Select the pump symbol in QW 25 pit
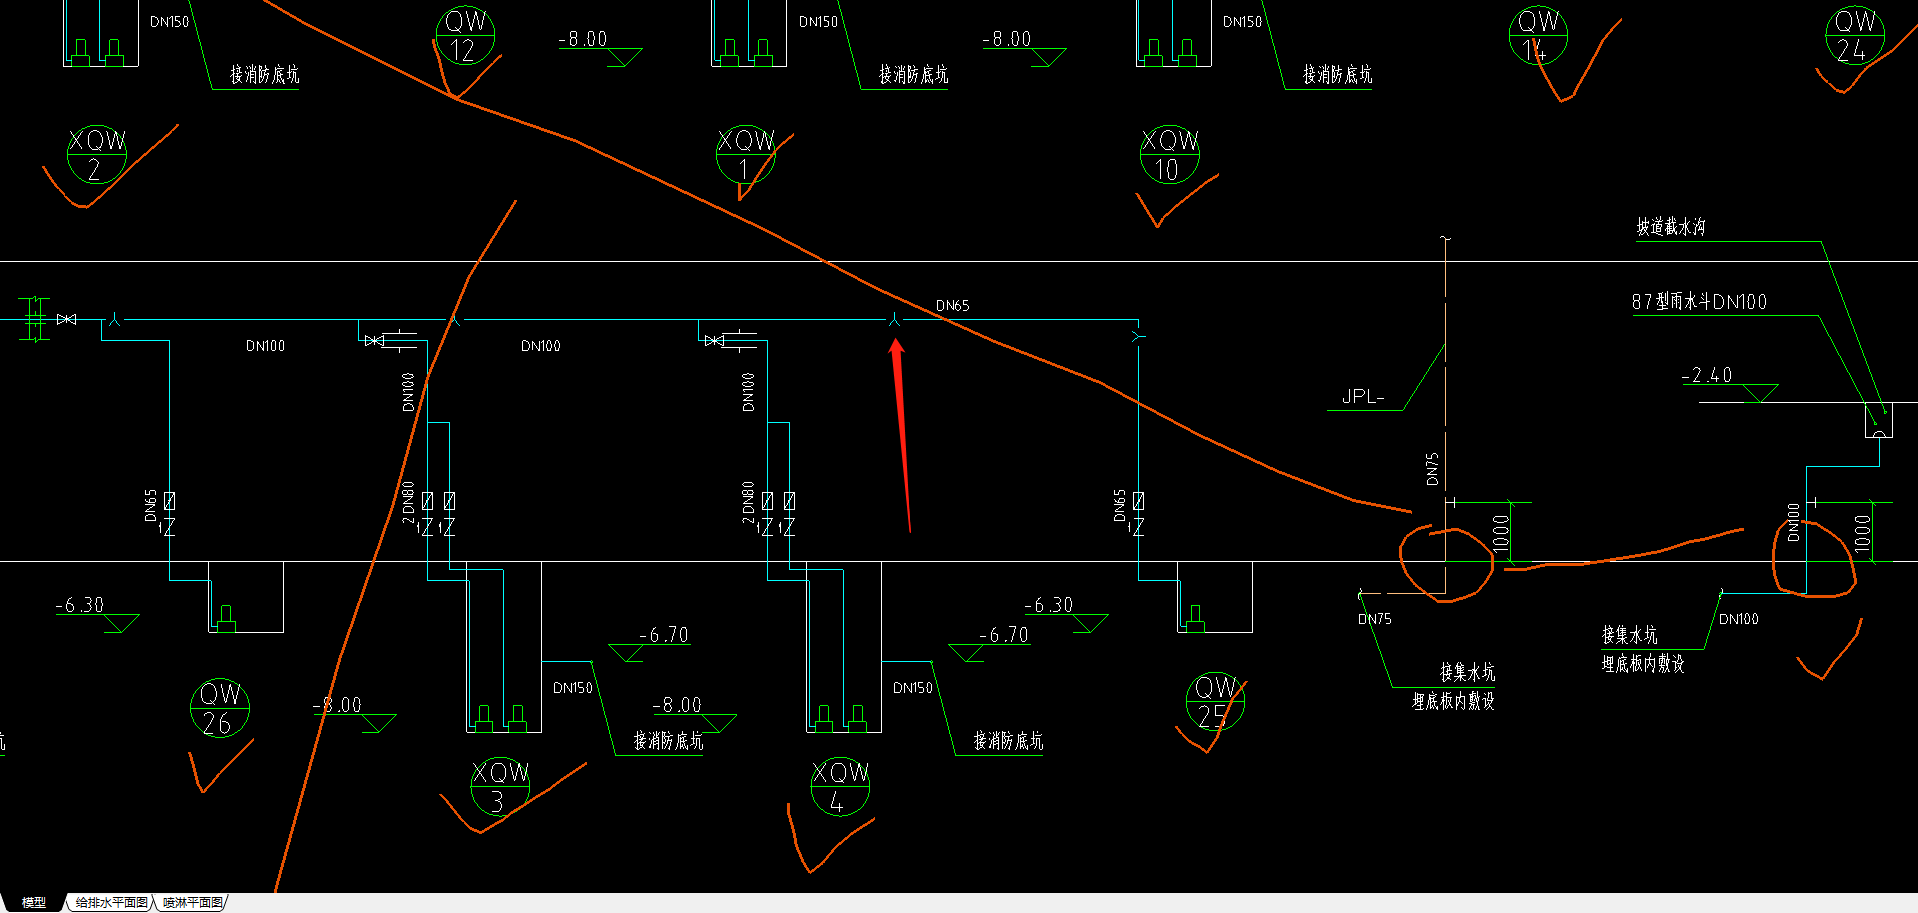Image resolution: width=1918 pixels, height=913 pixels. (x=1195, y=620)
